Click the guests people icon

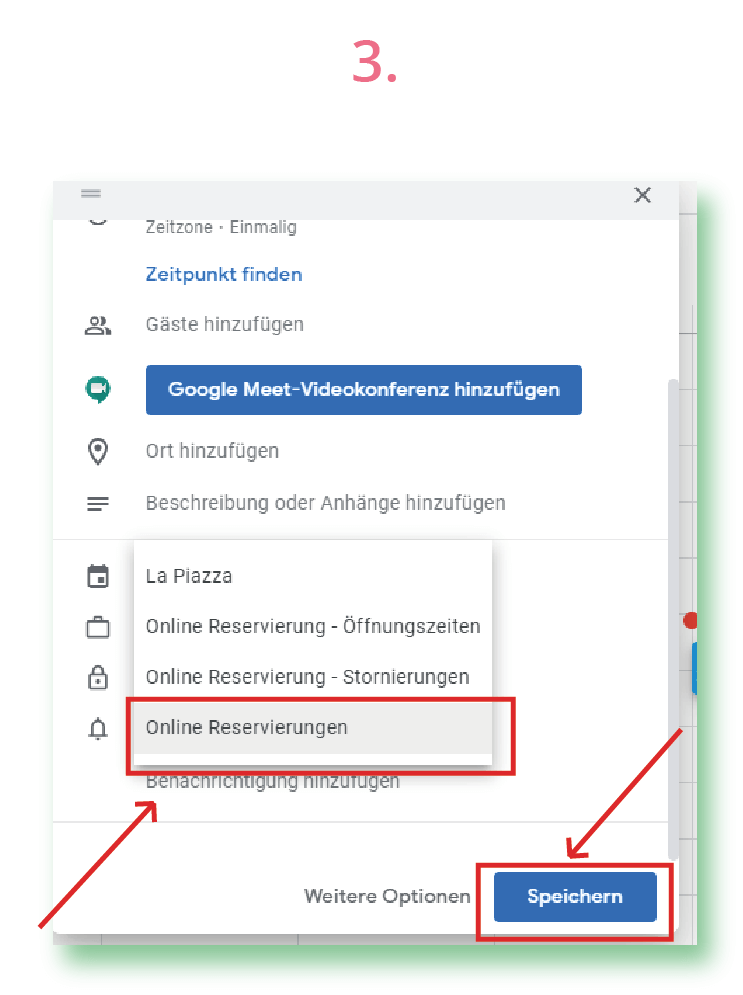coord(97,325)
